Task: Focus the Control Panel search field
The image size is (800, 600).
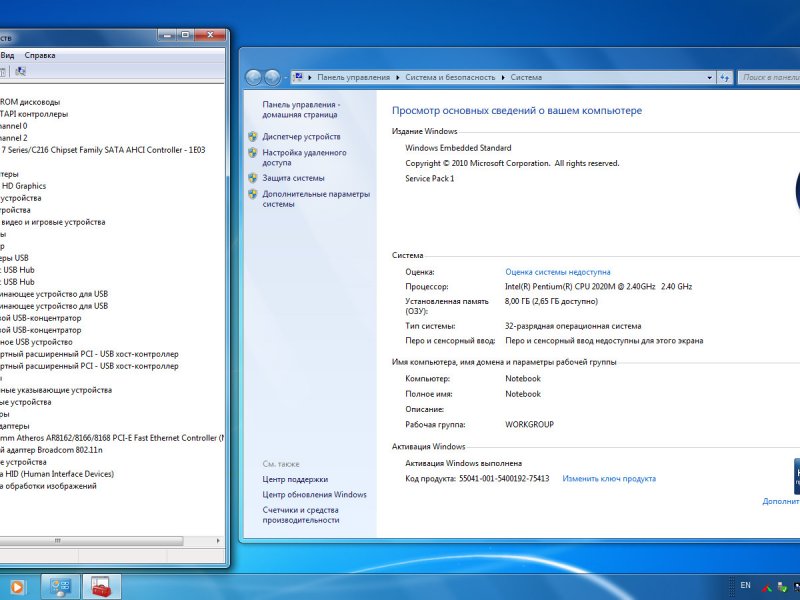Action: coord(769,78)
